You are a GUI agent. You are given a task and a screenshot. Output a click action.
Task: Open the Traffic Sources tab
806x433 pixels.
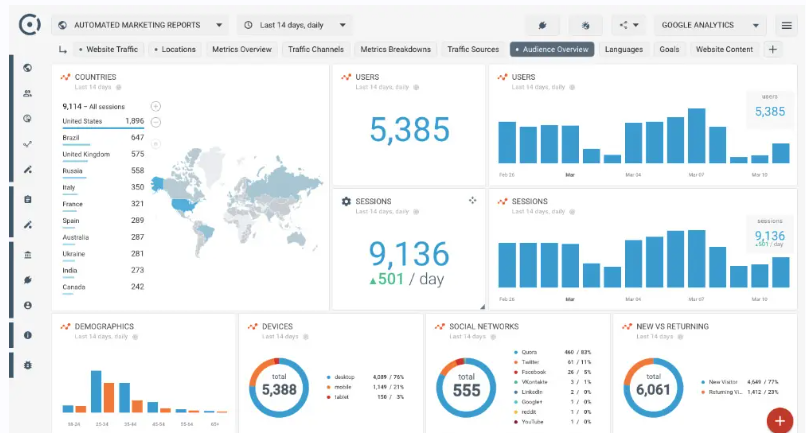coord(473,49)
